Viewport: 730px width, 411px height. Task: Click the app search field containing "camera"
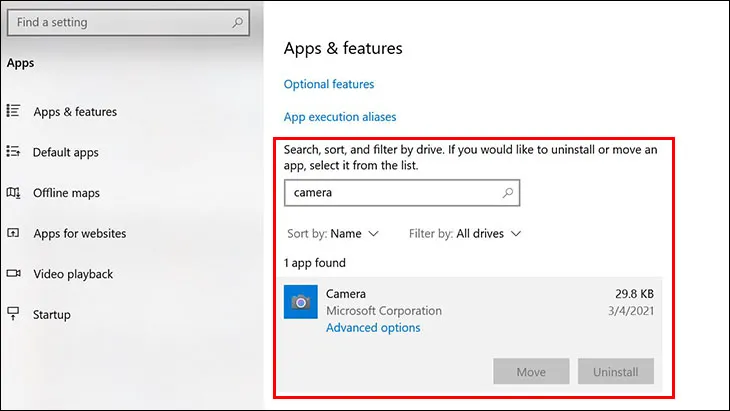(390, 192)
